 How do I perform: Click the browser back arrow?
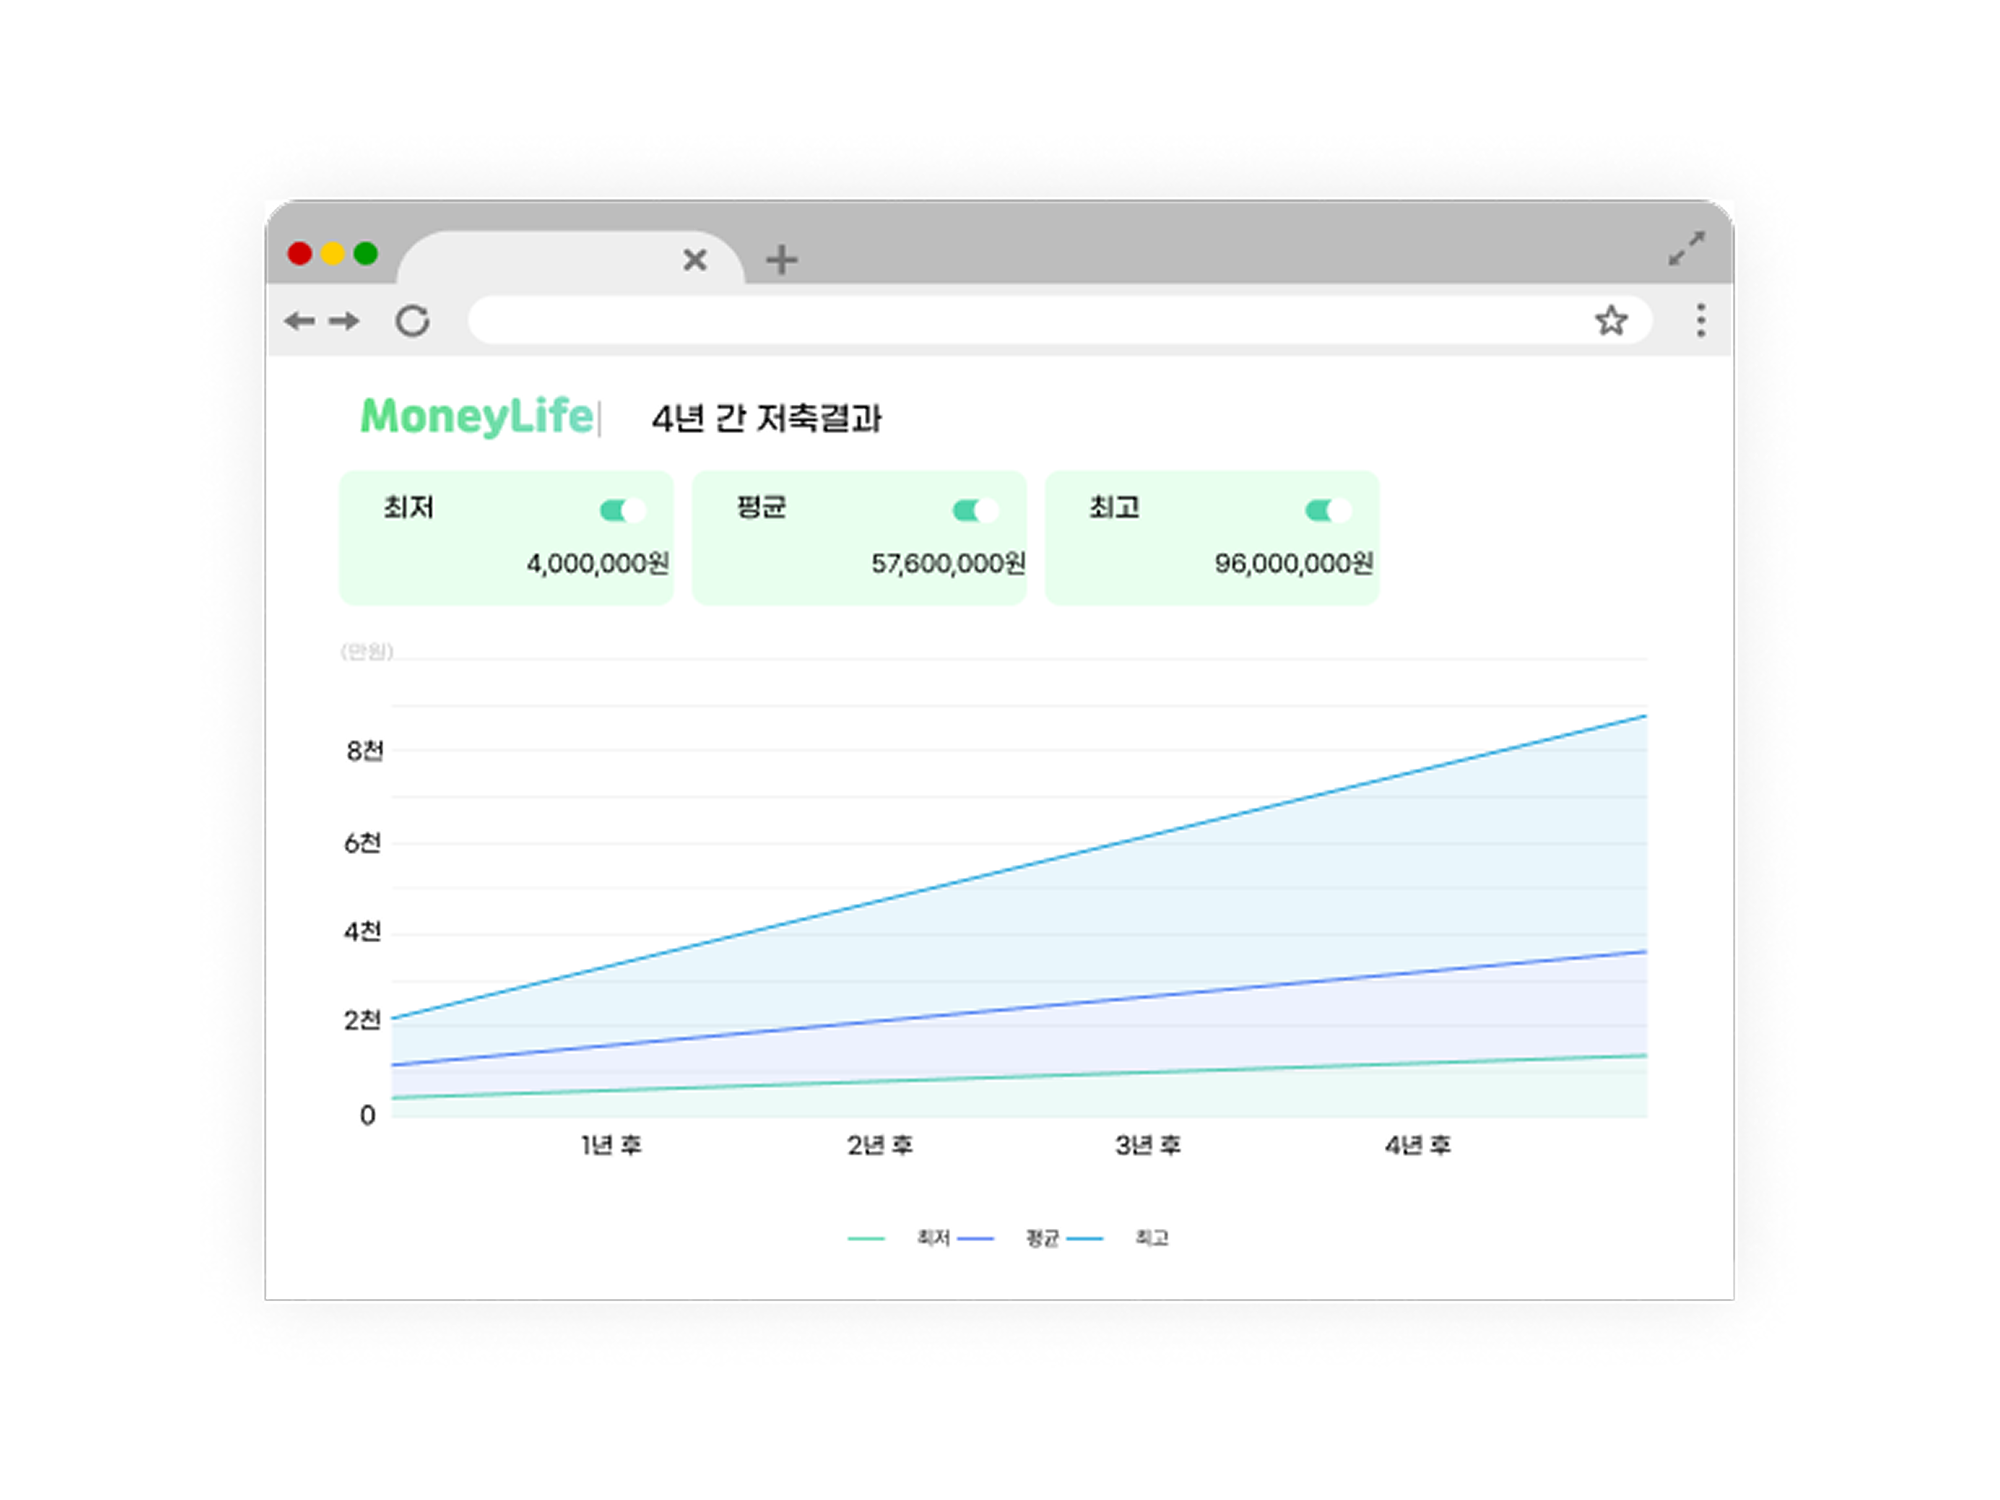(299, 321)
